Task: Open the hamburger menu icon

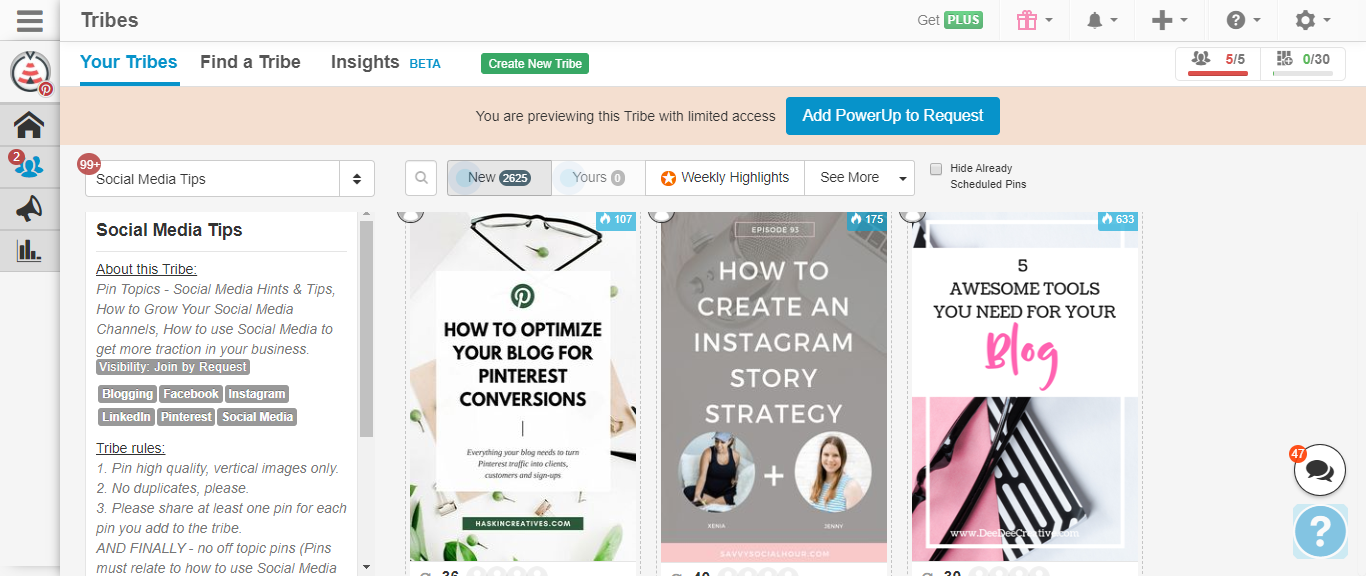Action: (29, 20)
